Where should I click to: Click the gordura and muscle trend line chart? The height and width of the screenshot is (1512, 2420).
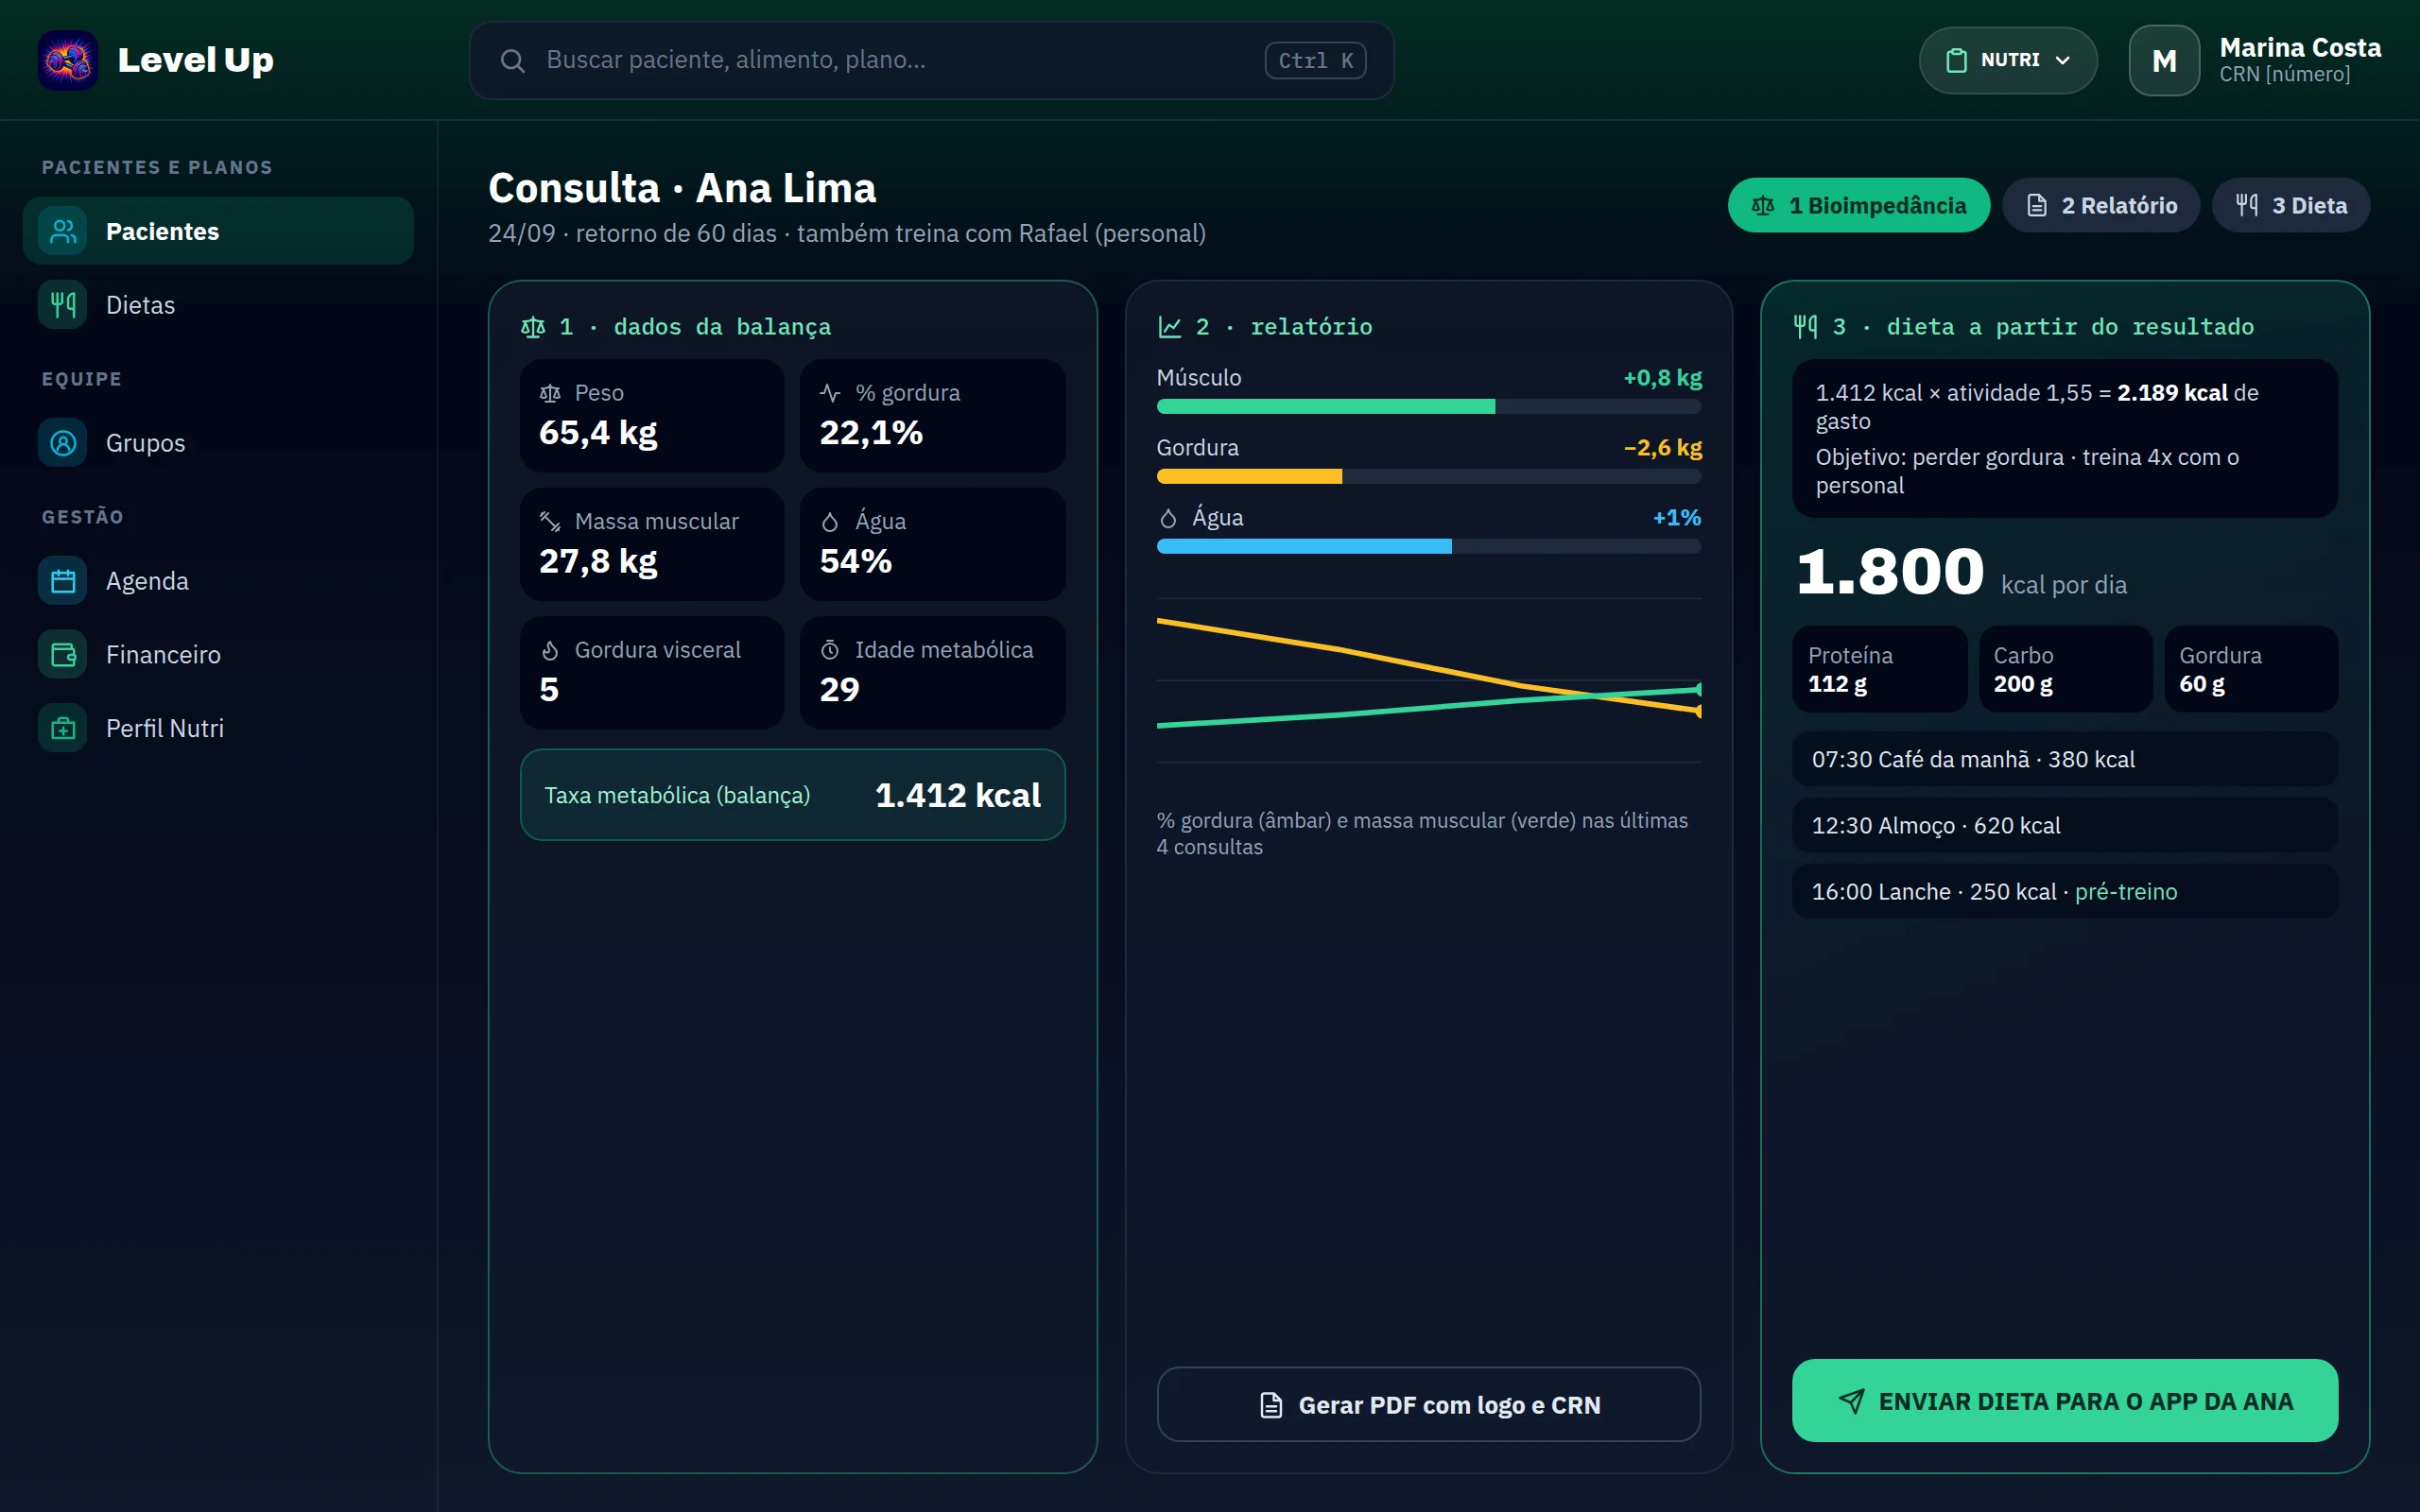pyautogui.click(x=1428, y=680)
